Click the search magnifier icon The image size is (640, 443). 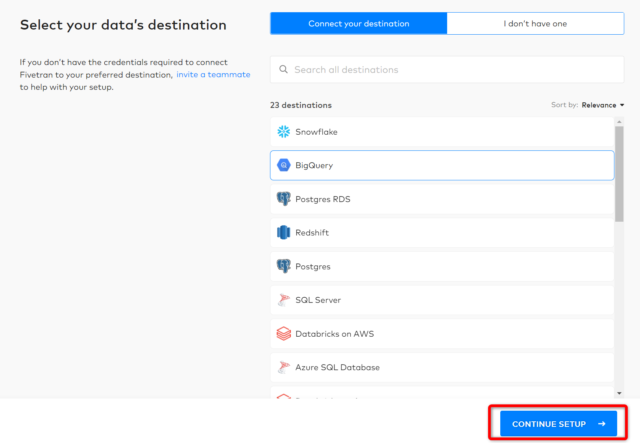click(283, 69)
